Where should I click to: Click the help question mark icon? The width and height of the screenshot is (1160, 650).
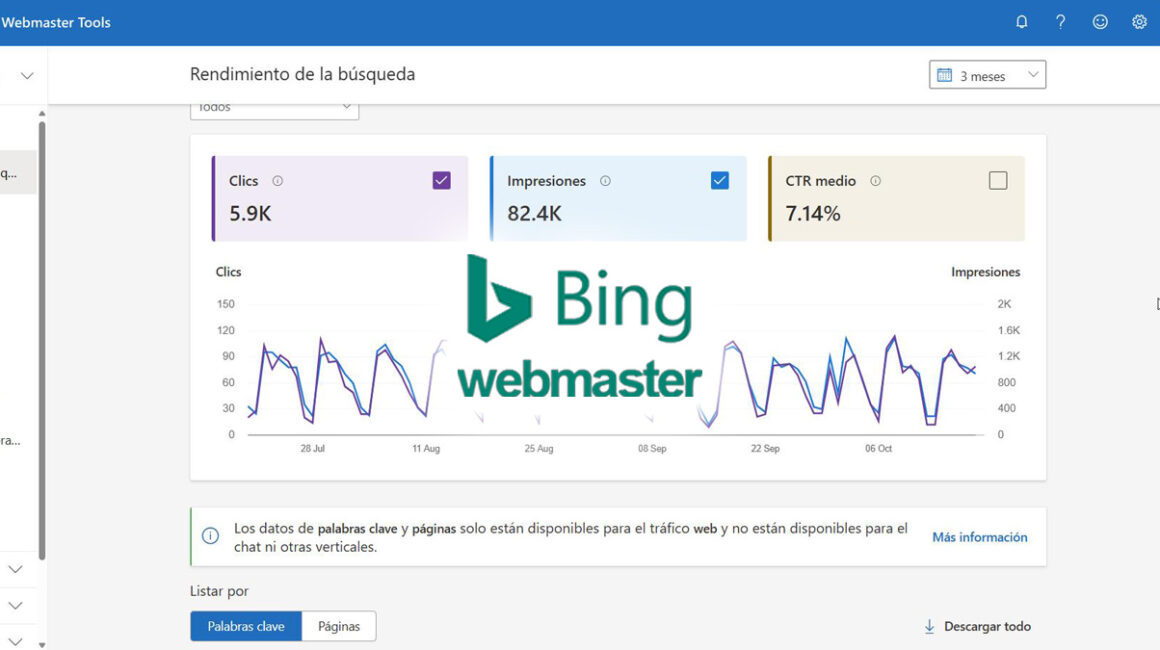(x=1060, y=22)
